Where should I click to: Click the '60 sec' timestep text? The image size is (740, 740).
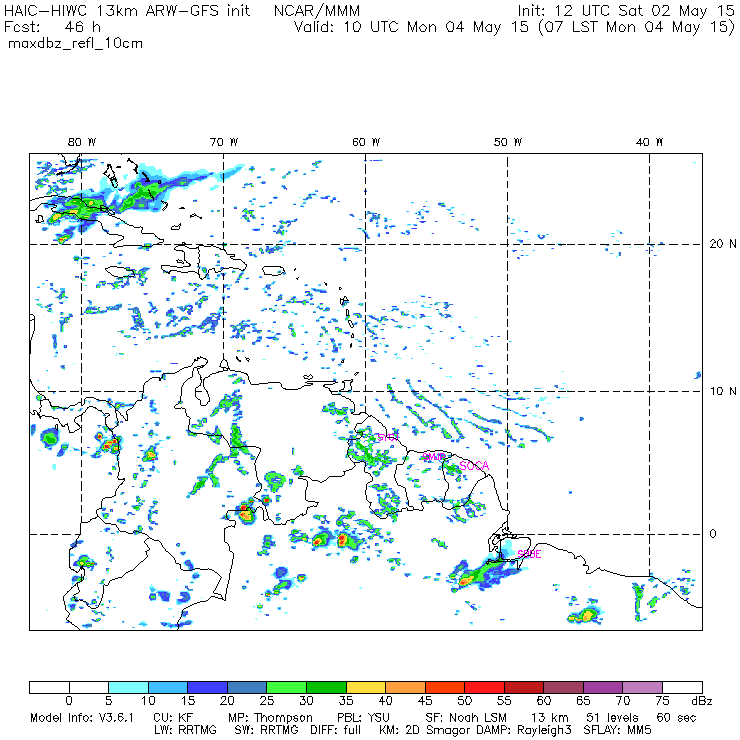(x=676, y=718)
